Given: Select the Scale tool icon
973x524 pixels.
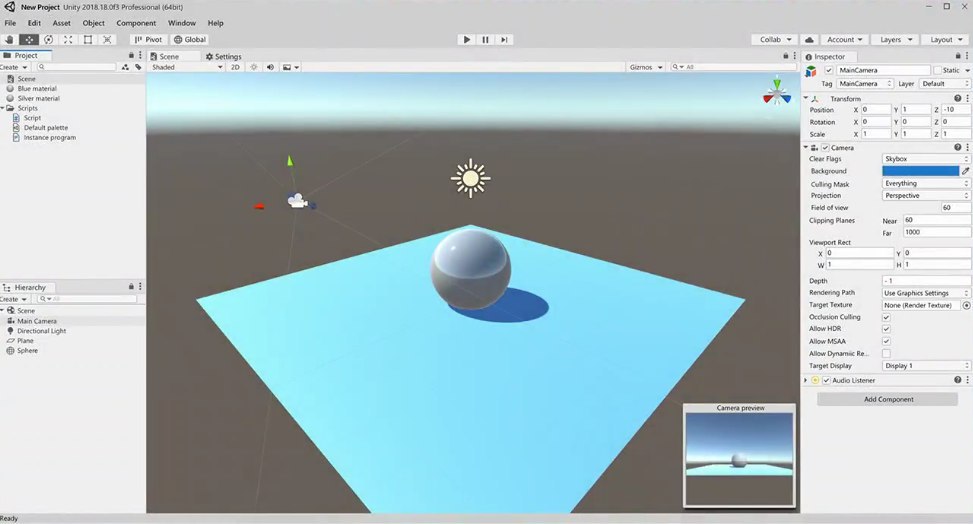Looking at the screenshot, I should (x=68, y=39).
